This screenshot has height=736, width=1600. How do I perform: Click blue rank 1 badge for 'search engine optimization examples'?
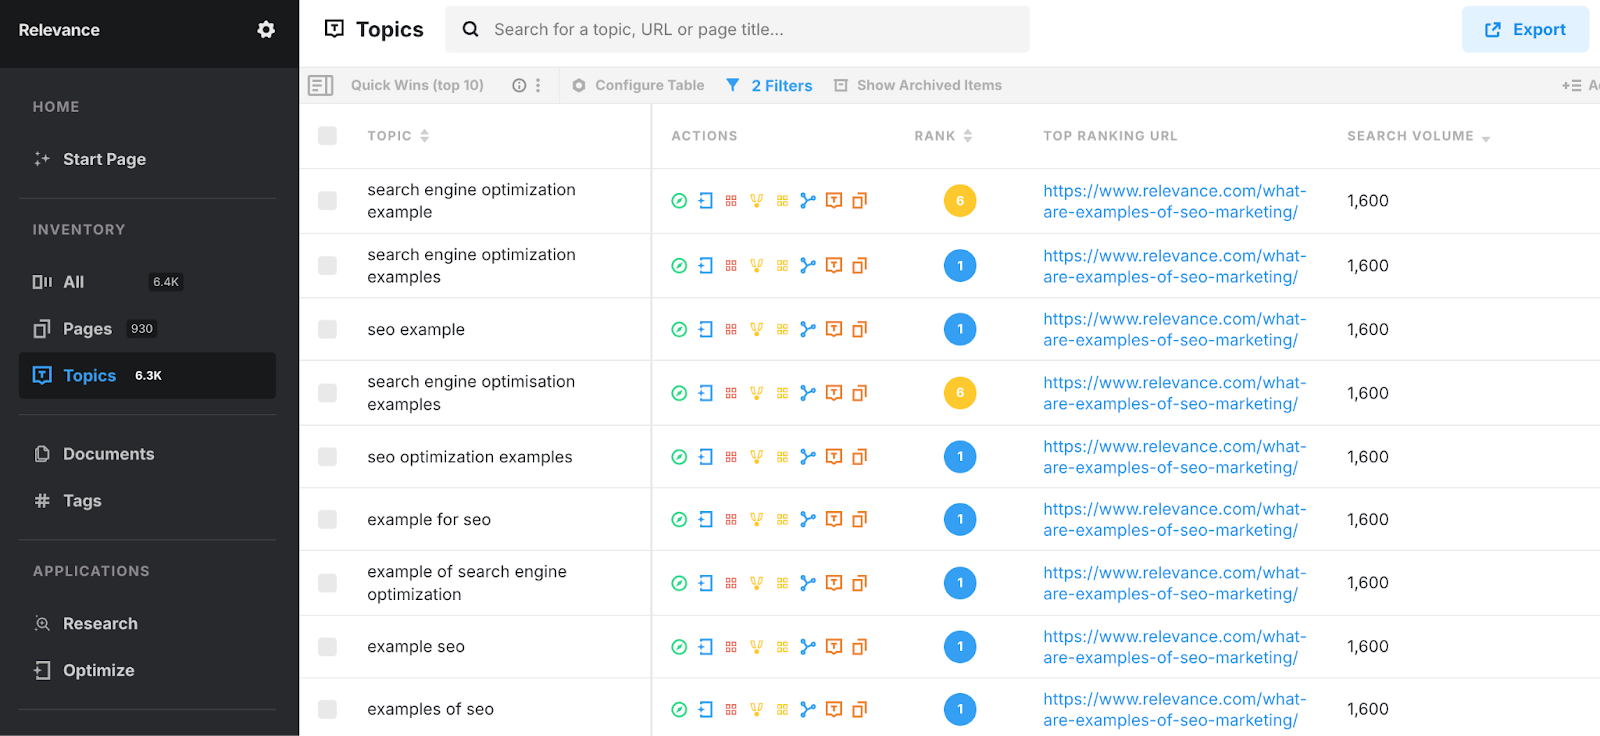coord(960,265)
